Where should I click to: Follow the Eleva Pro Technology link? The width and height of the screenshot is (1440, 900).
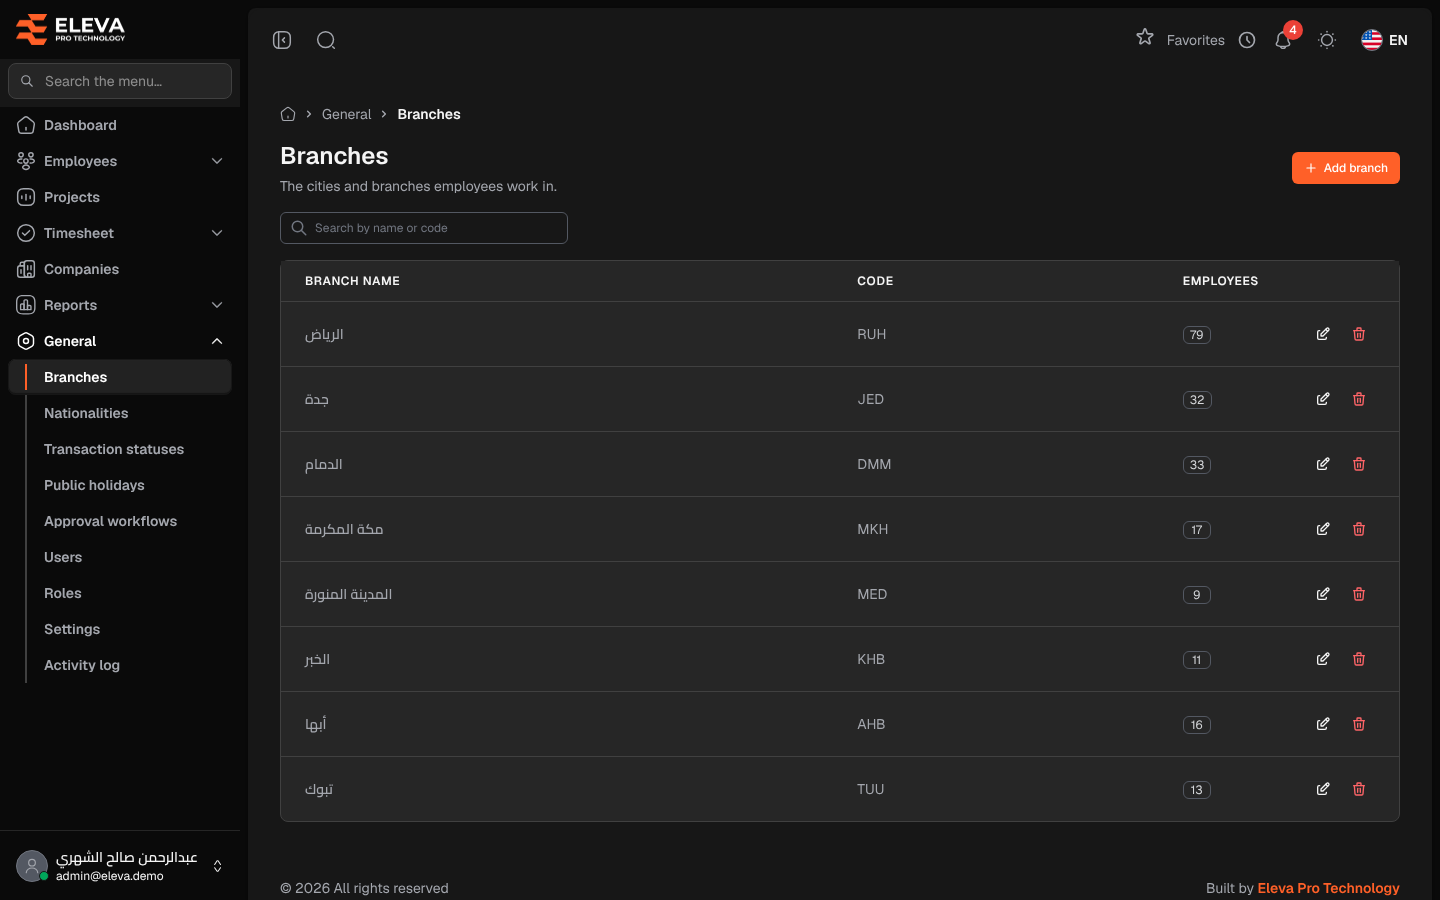[1328, 888]
